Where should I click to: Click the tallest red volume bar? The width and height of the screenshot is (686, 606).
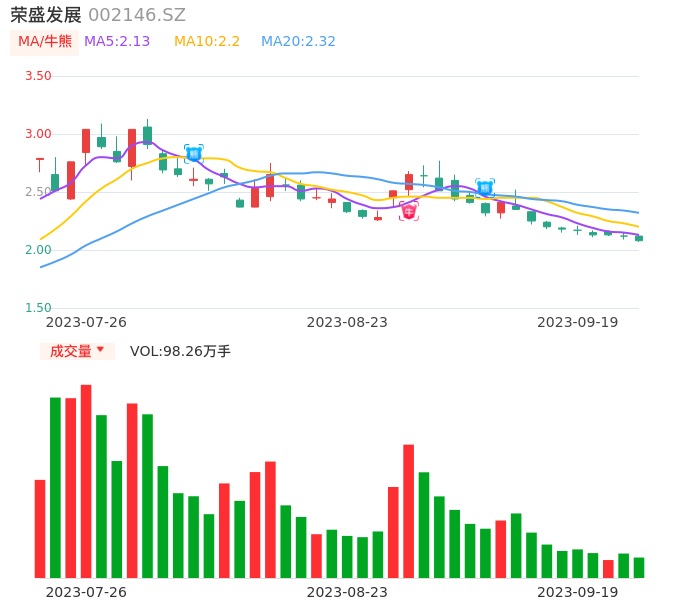[x=86, y=480]
